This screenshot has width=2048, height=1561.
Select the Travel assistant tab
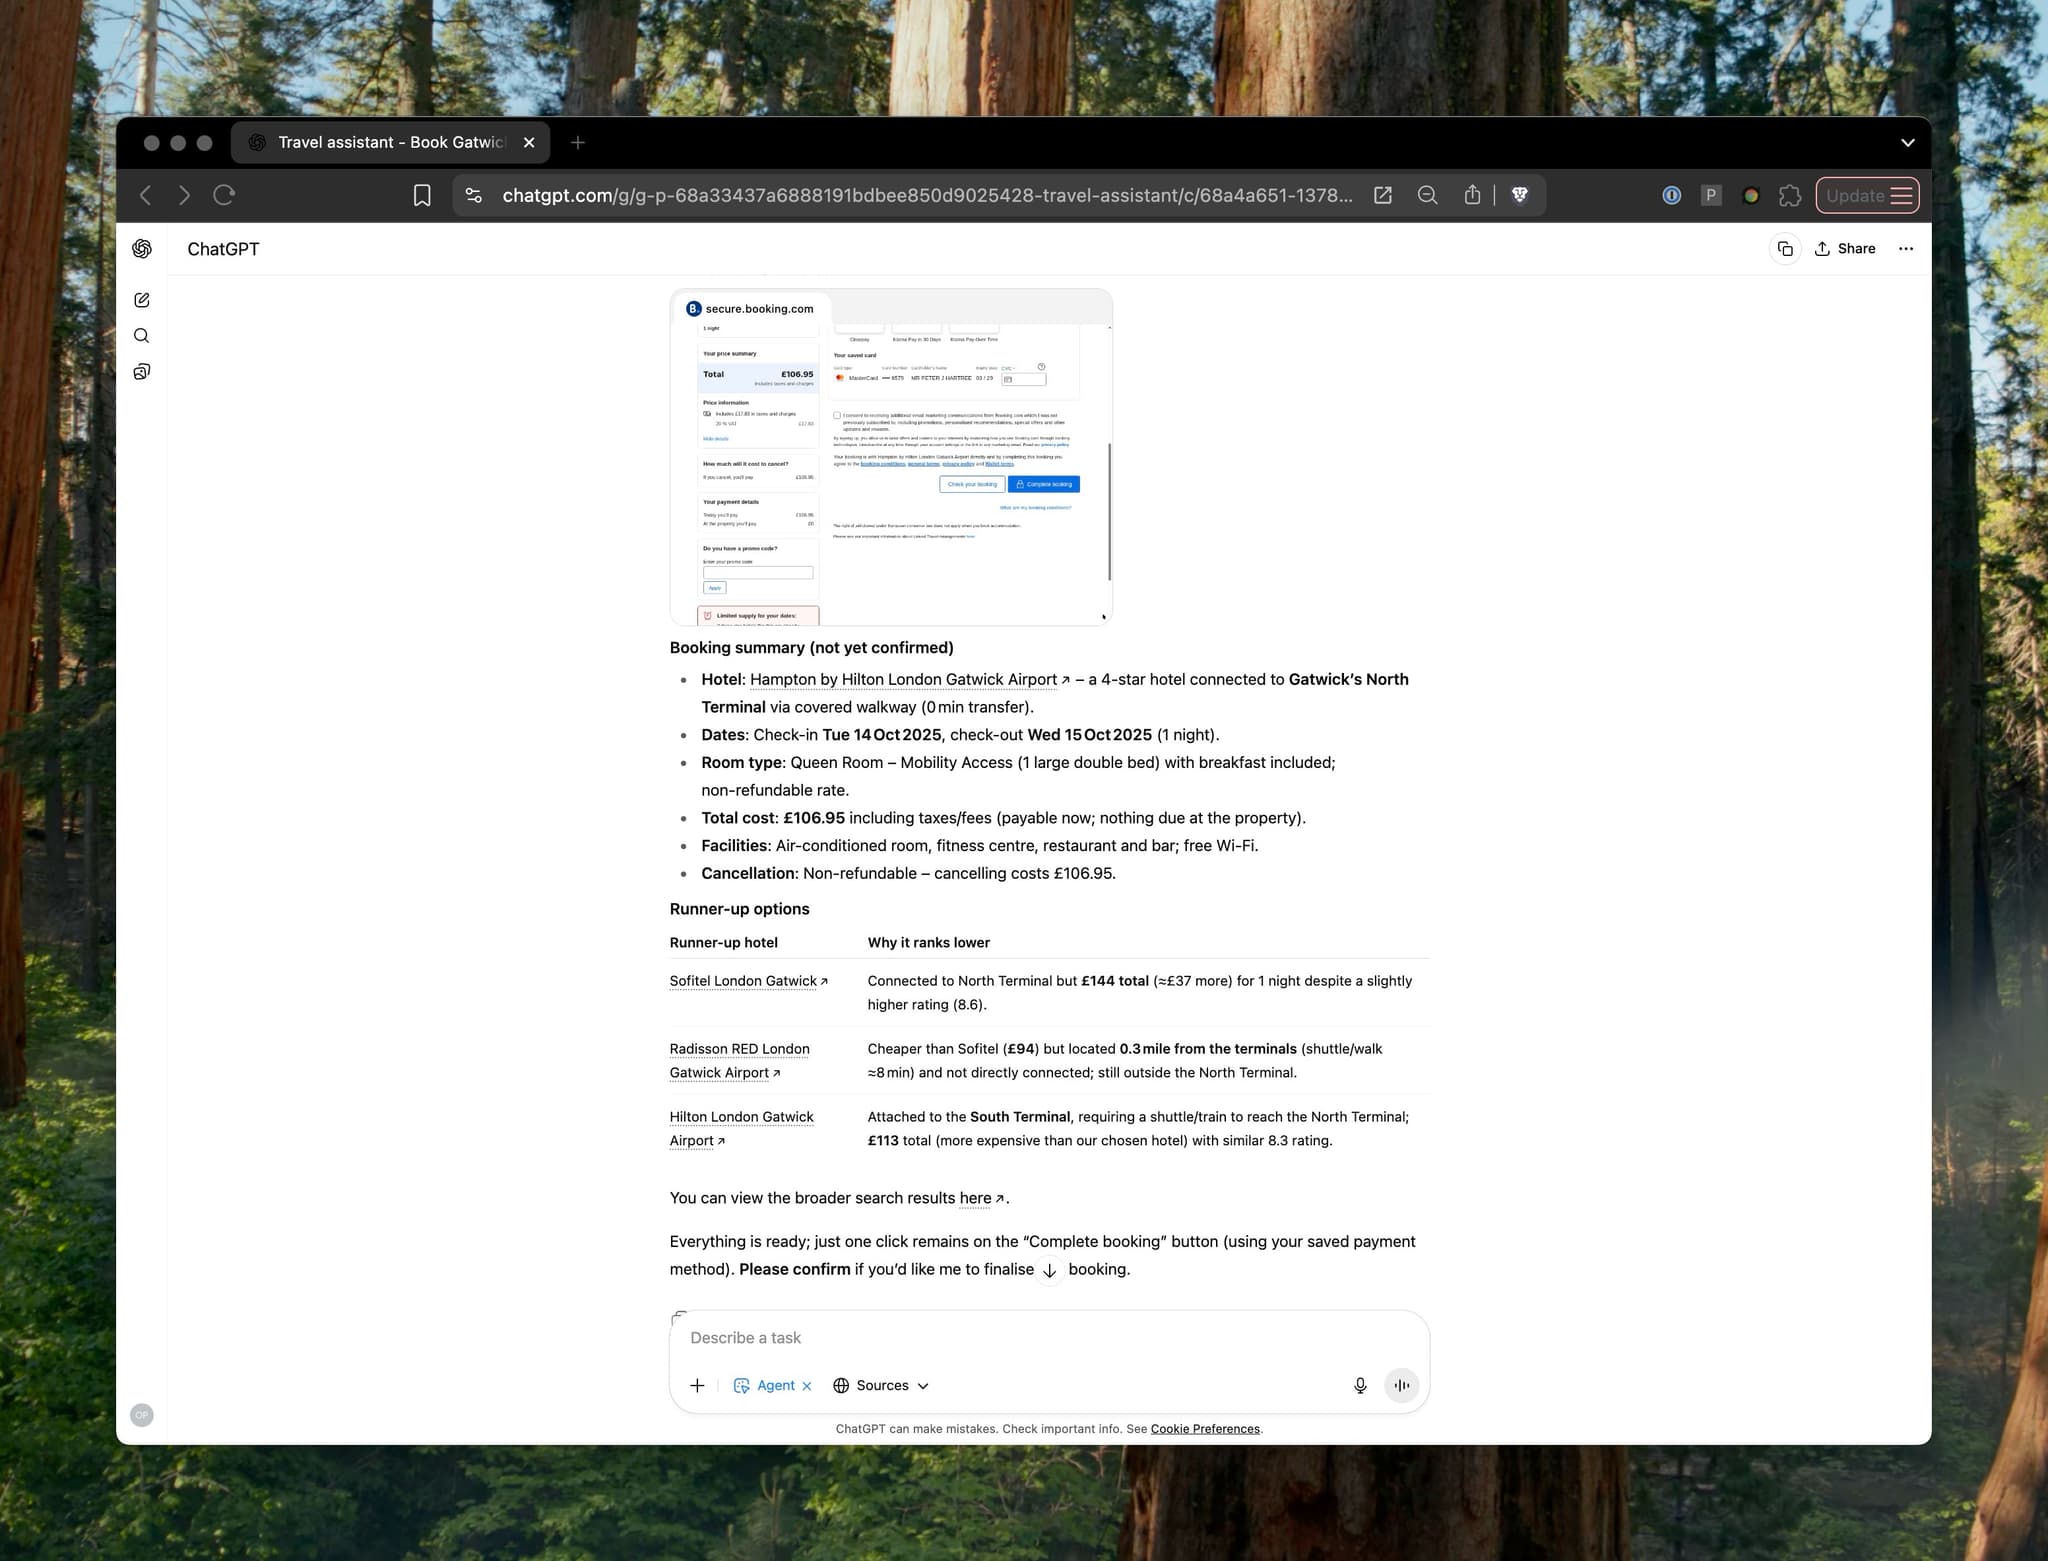(391, 143)
